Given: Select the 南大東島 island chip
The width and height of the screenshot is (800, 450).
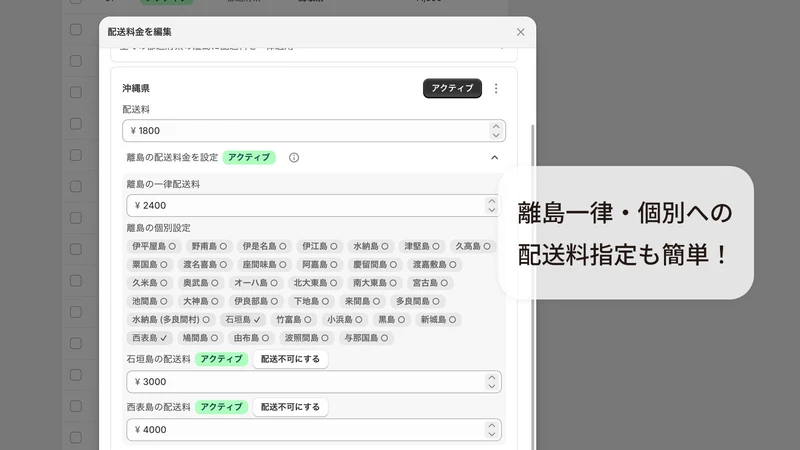Looking at the screenshot, I should (375, 283).
